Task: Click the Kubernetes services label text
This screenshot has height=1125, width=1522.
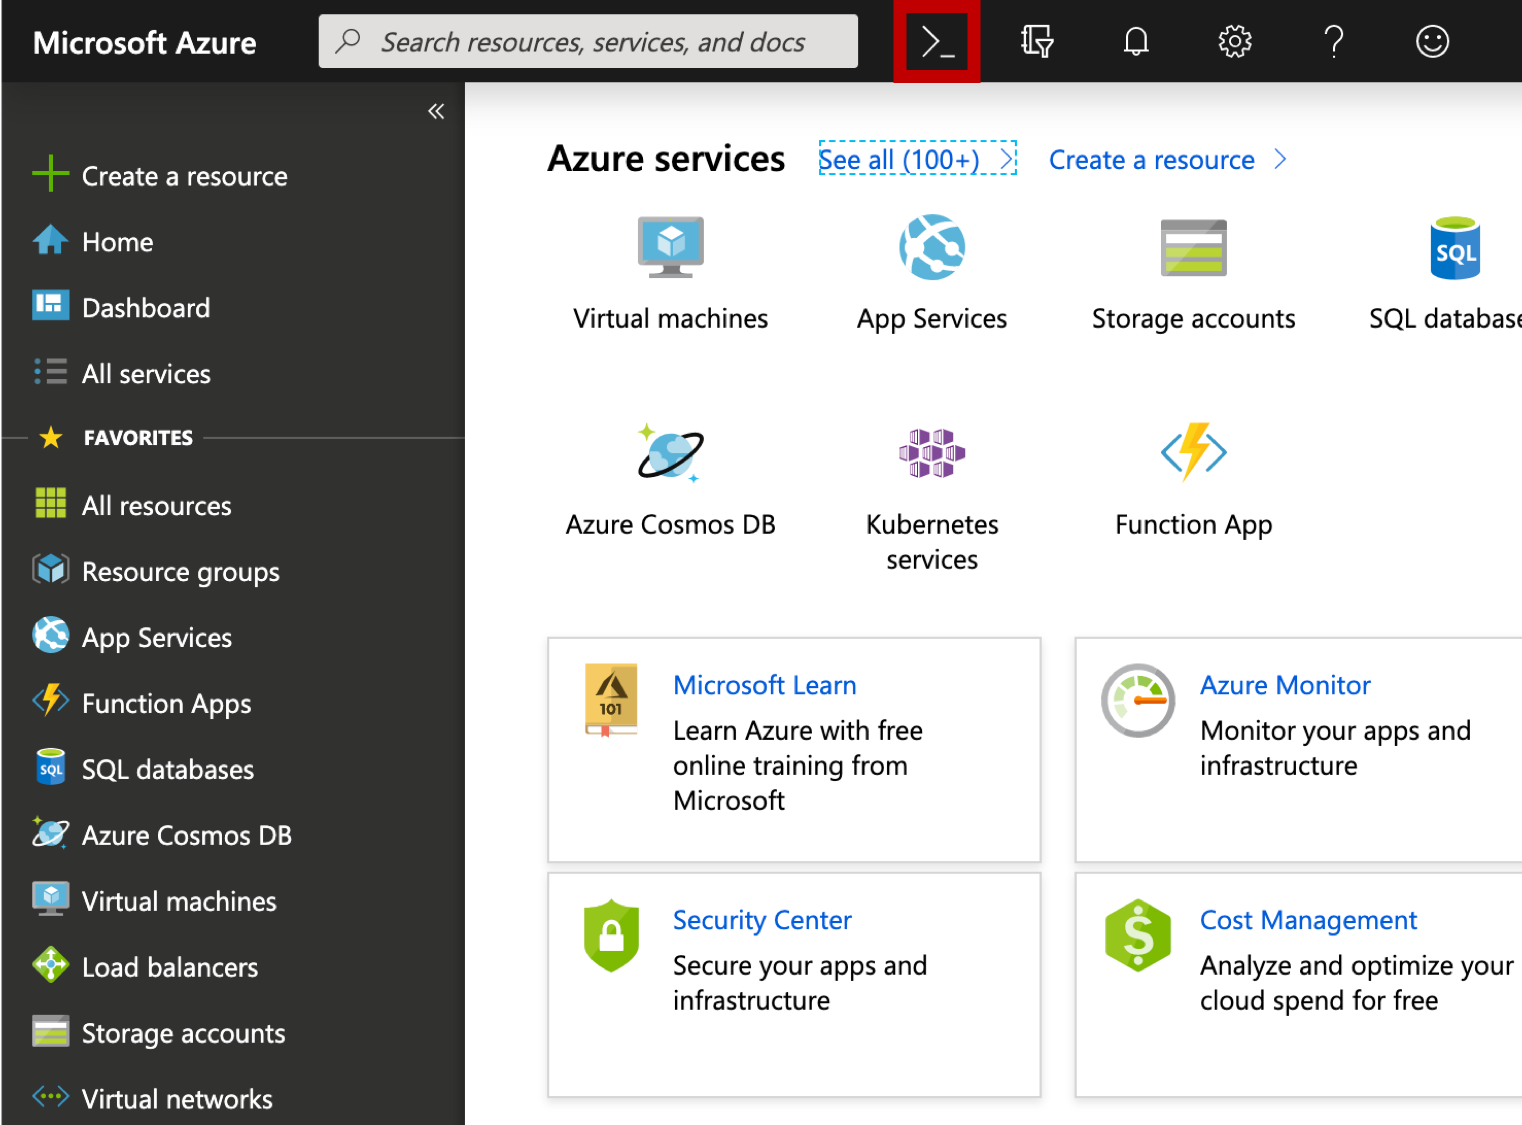Action: pos(932,542)
